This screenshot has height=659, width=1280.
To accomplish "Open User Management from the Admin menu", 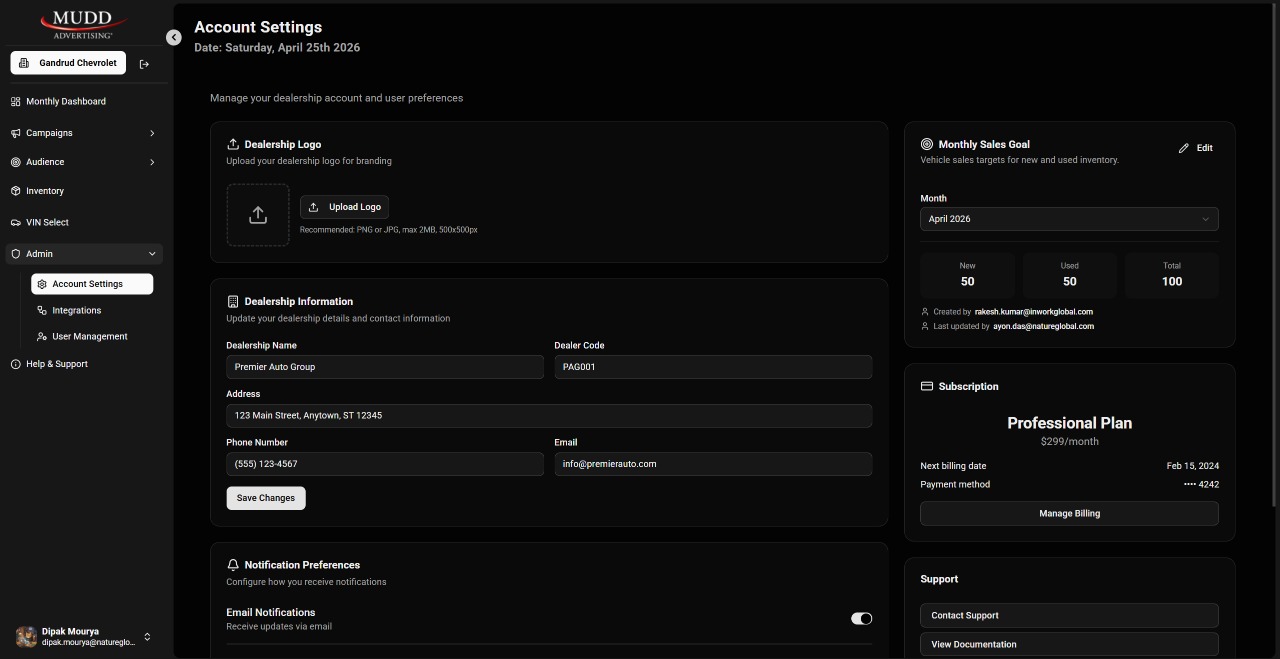I will pyautogui.click(x=90, y=336).
